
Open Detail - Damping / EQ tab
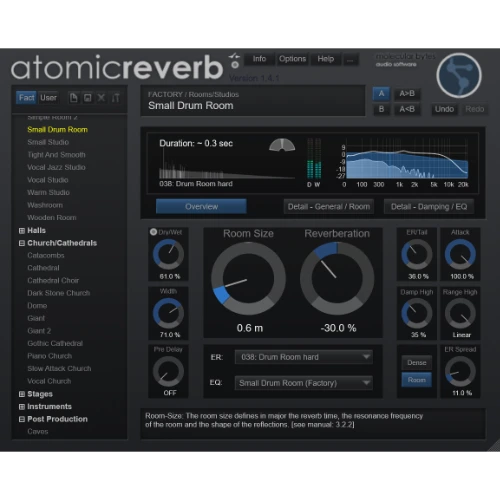[429, 207]
